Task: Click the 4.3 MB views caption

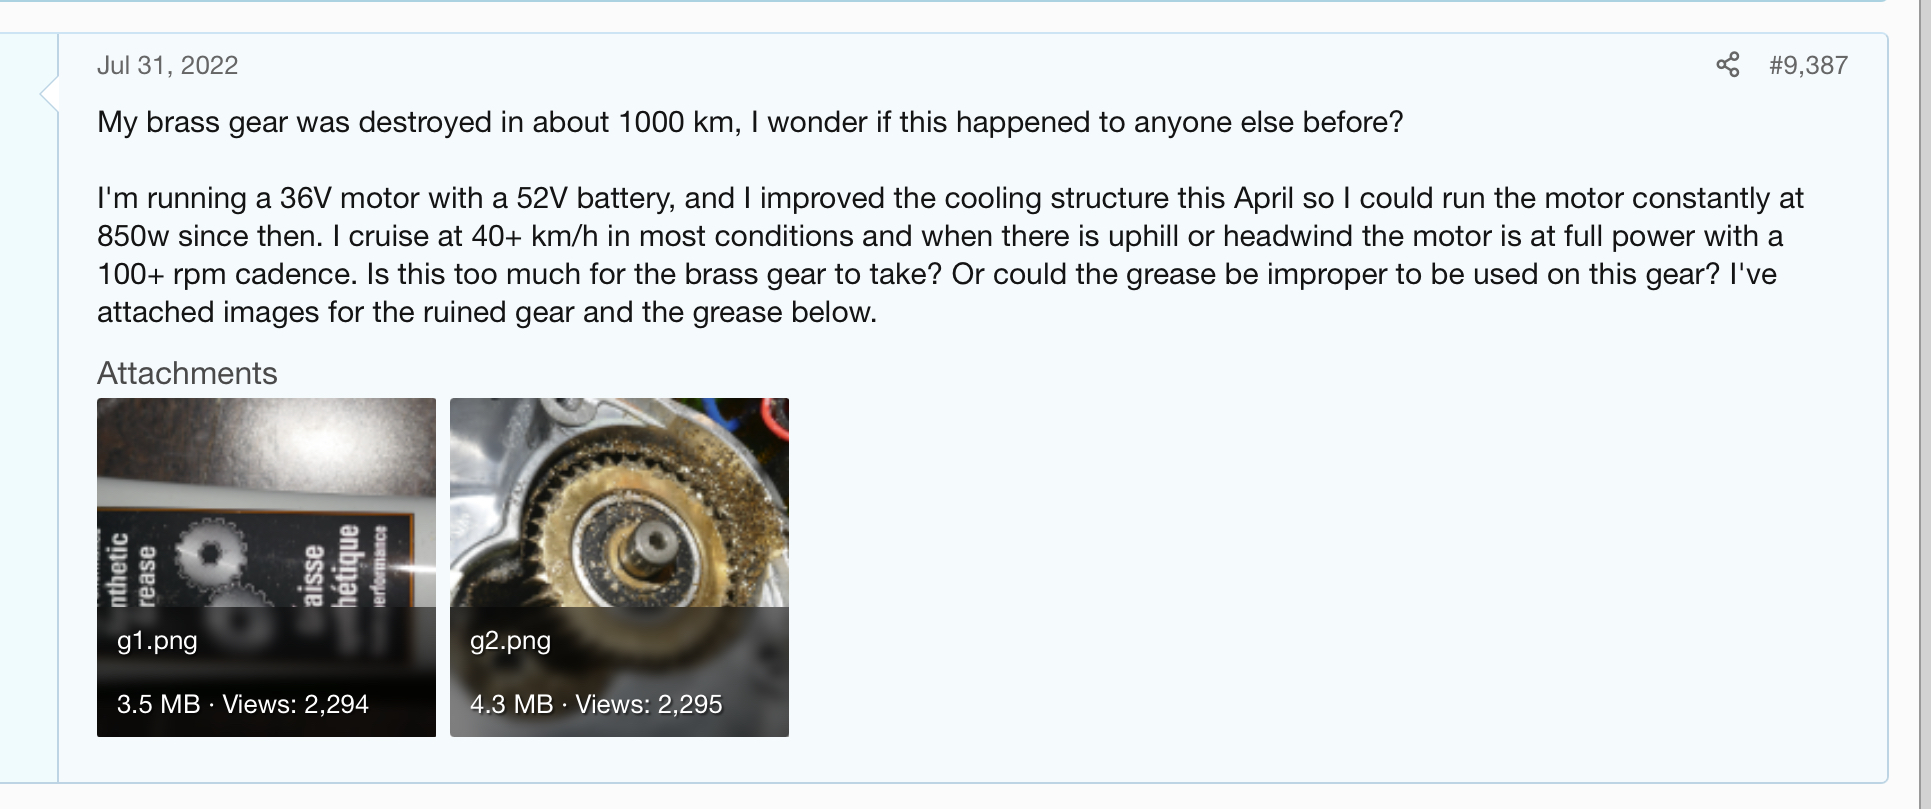Action: pyautogui.click(x=511, y=704)
